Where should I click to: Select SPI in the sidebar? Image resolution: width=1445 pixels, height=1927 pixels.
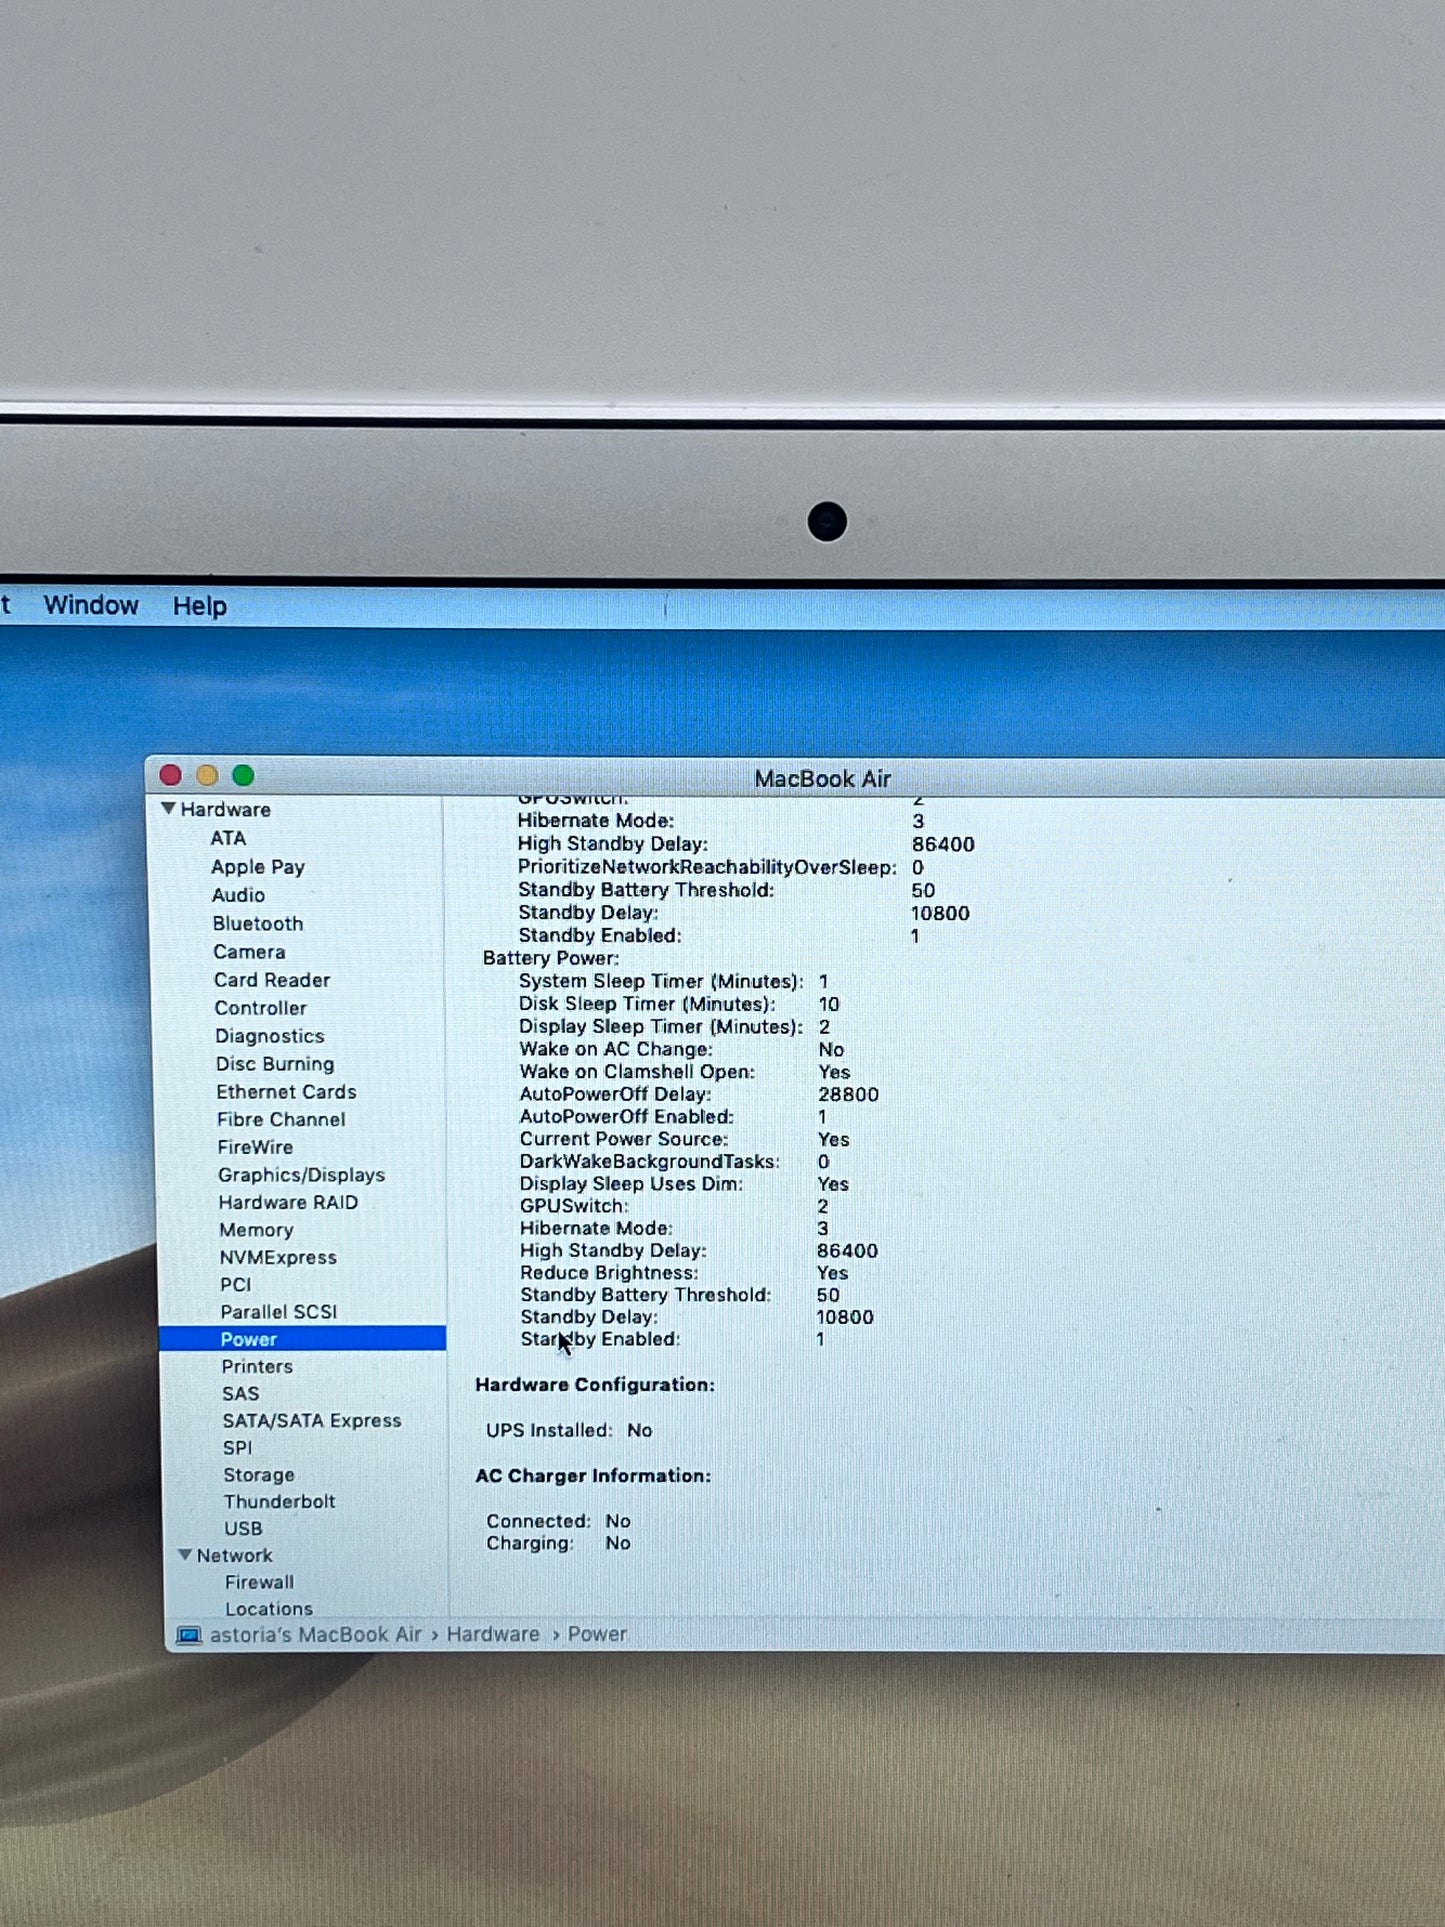(x=238, y=1447)
